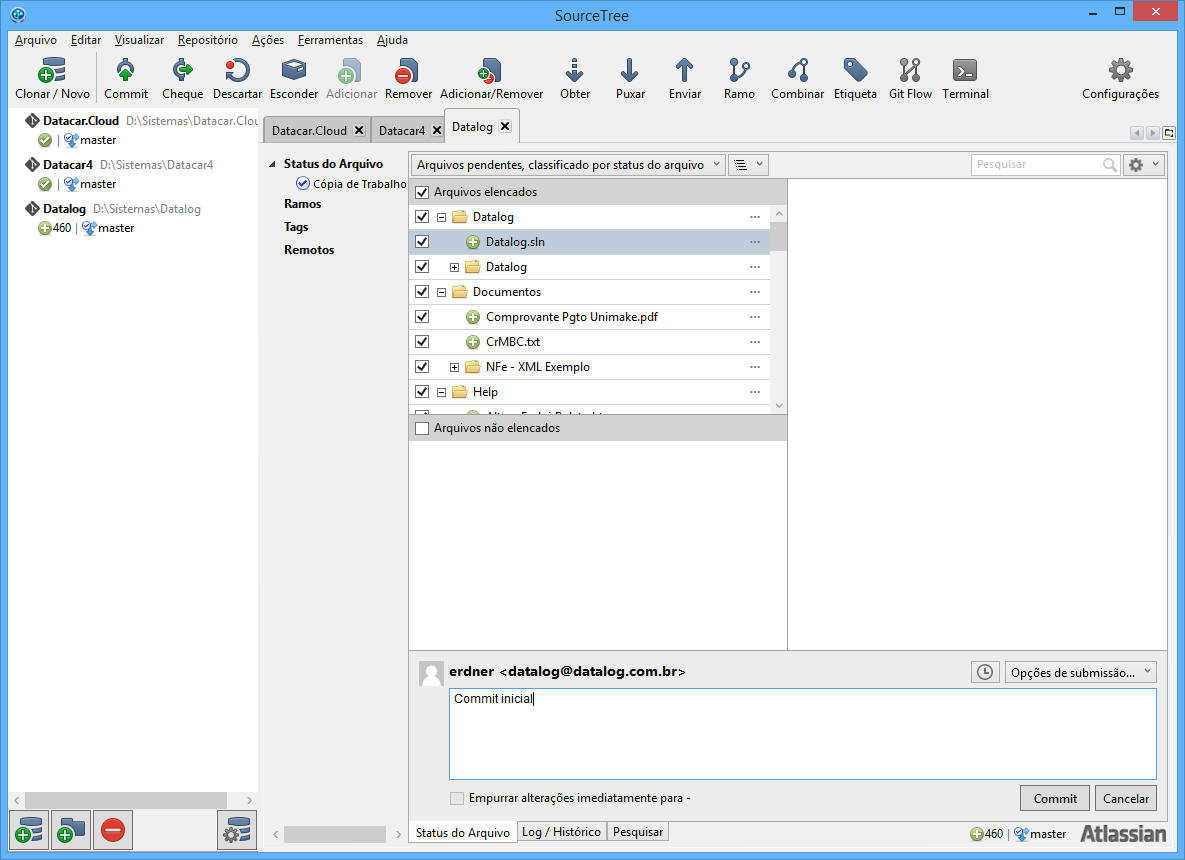Viewport: 1185px width, 860px height.
Task: Close the Datalog tab
Action: [x=505, y=126]
